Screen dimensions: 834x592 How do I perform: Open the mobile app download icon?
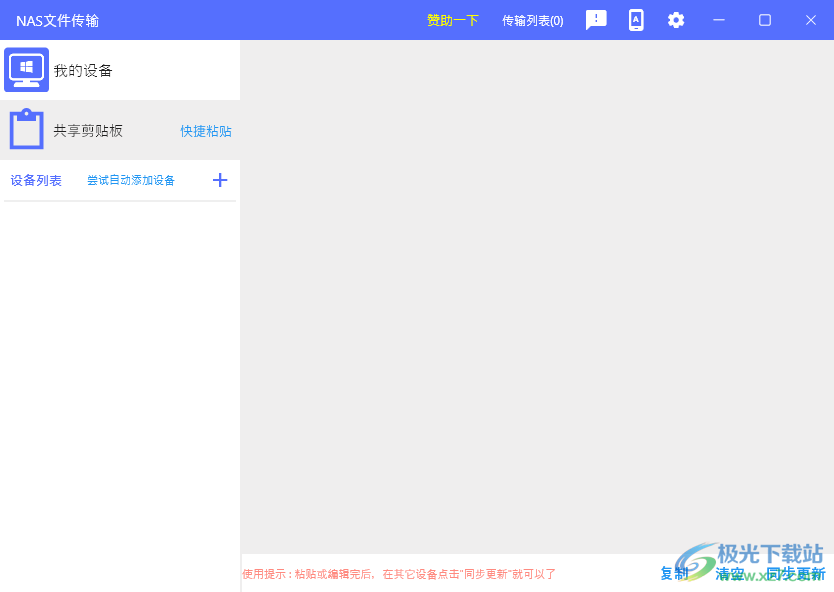click(636, 20)
